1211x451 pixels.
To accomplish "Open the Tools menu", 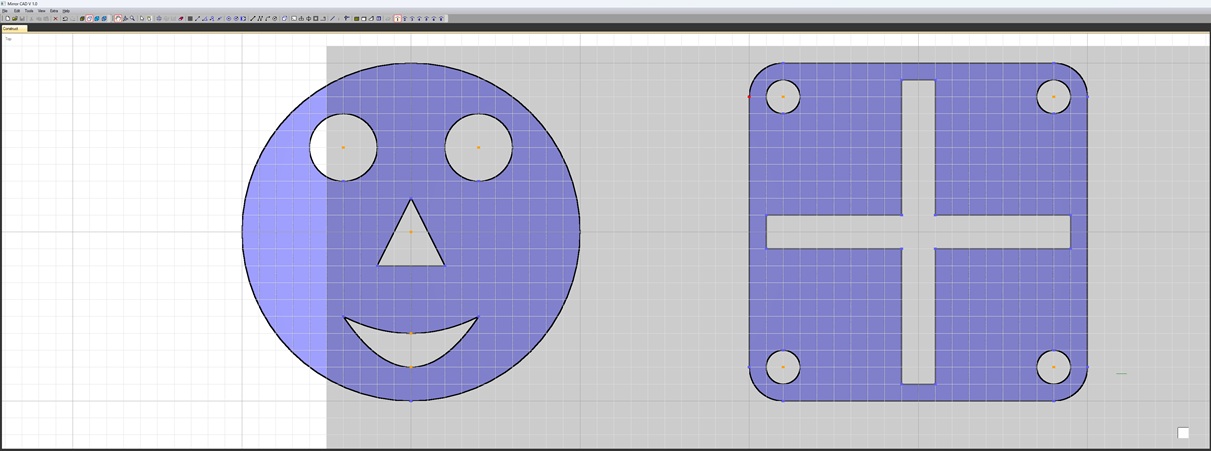I will click(x=29, y=11).
